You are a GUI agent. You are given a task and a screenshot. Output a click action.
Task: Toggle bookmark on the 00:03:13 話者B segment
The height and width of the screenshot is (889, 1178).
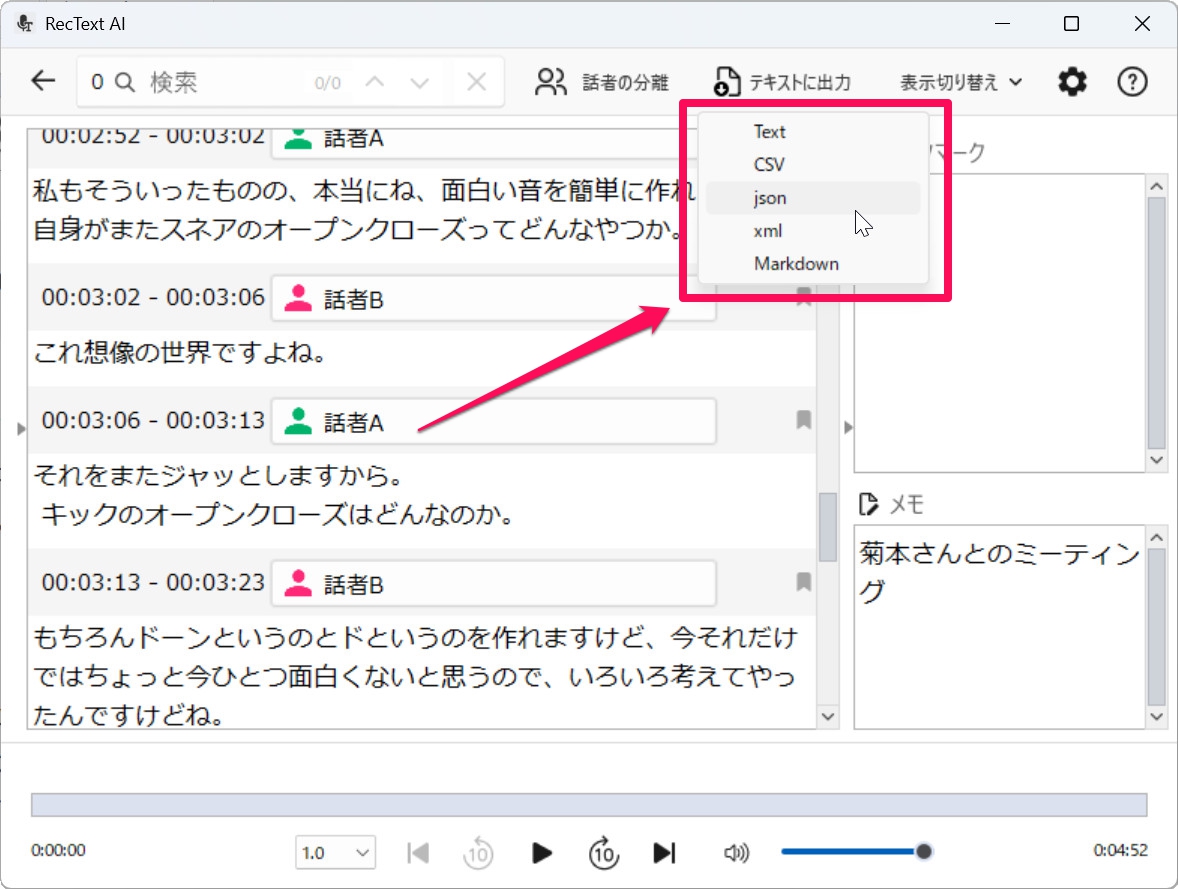[x=803, y=582]
